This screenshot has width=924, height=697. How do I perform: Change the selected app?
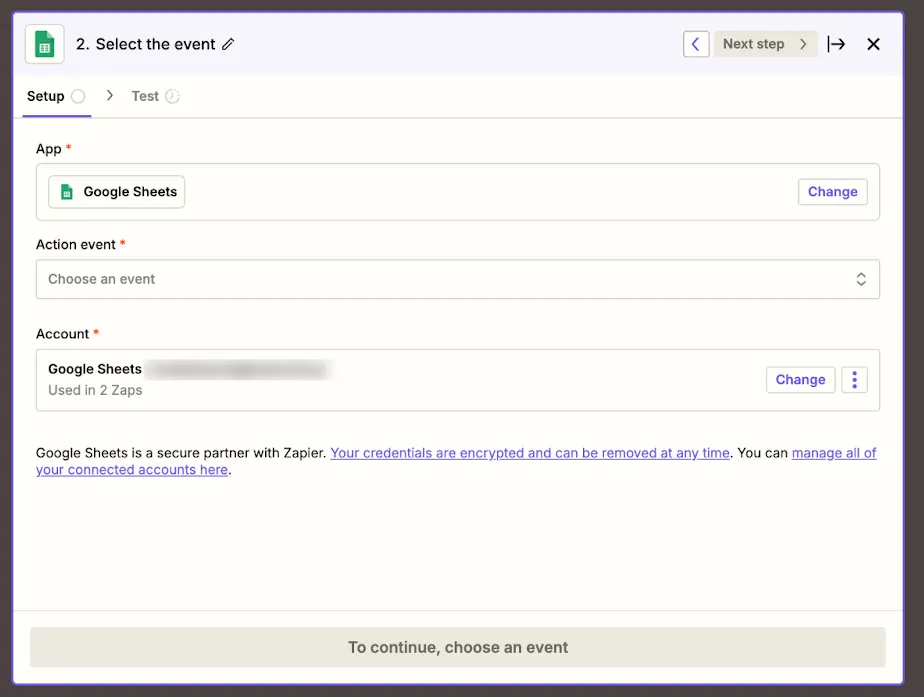(x=833, y=192)
